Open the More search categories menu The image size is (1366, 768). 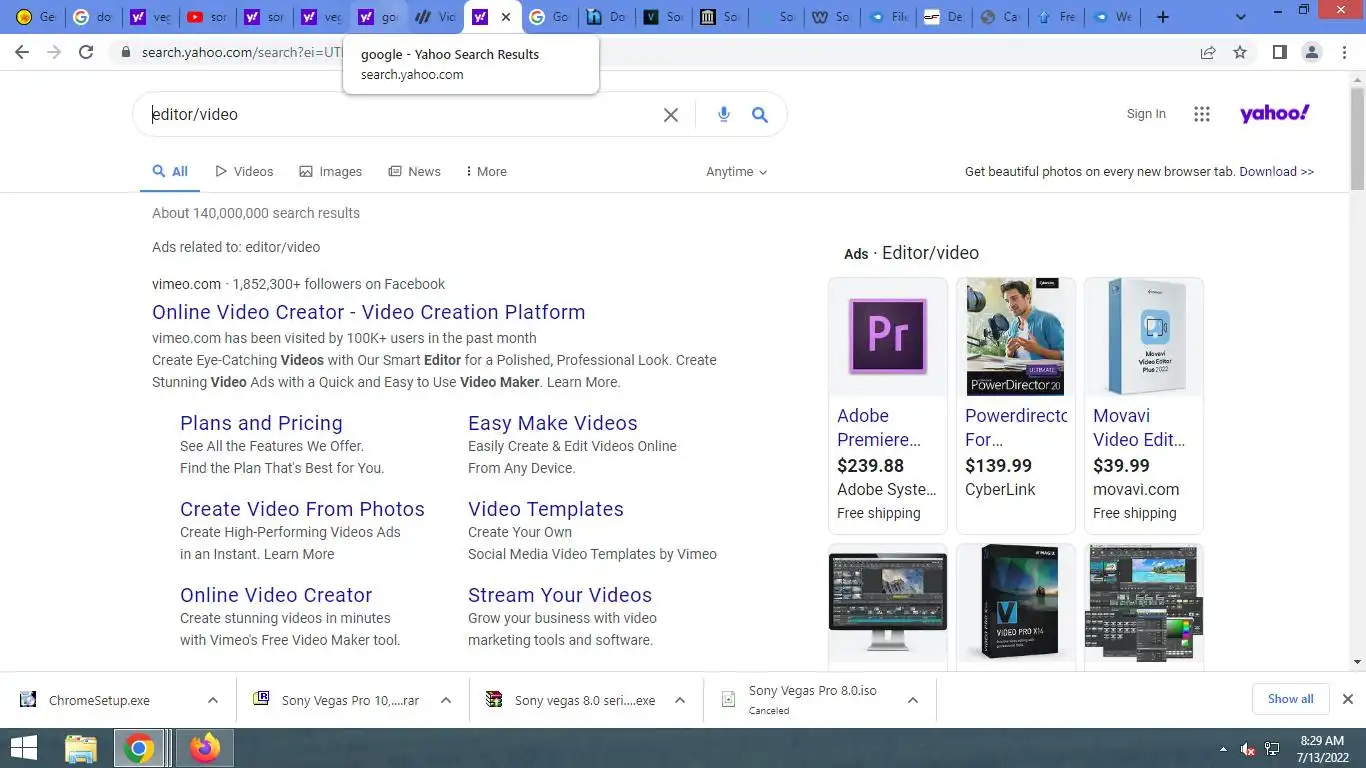point(486,172)
